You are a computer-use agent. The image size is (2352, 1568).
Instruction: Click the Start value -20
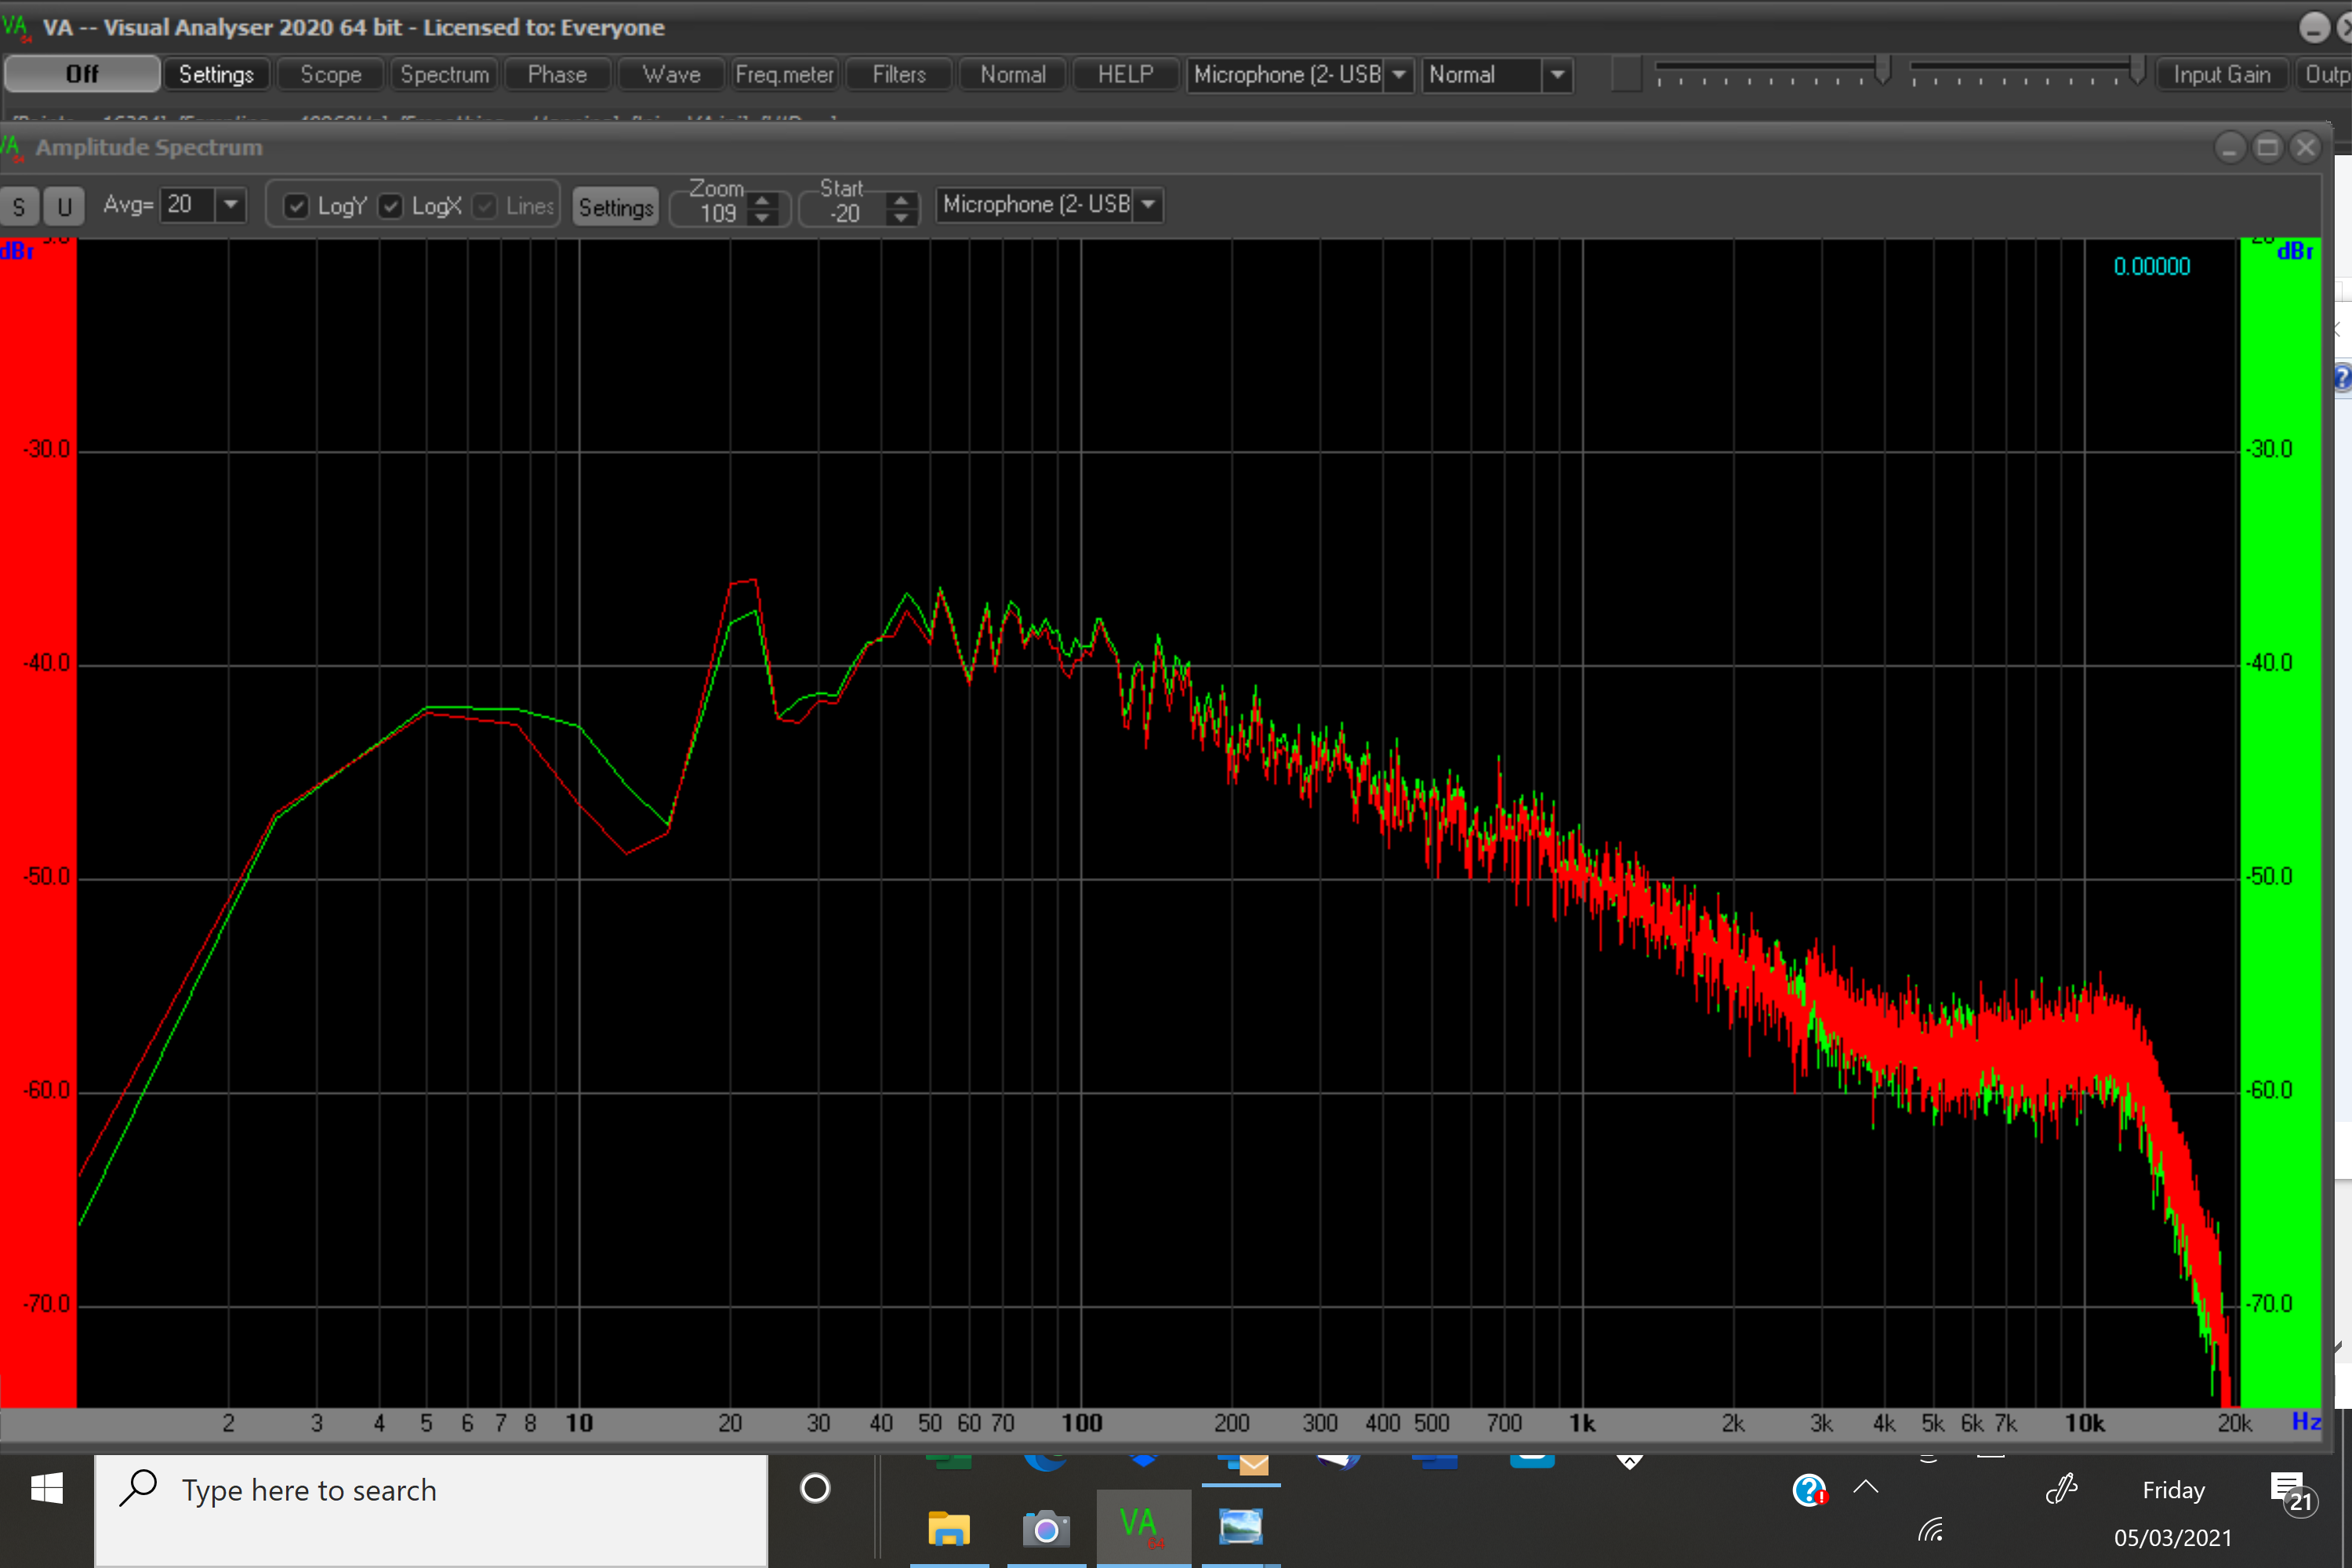pyautogui.click(x=845, y=213)
